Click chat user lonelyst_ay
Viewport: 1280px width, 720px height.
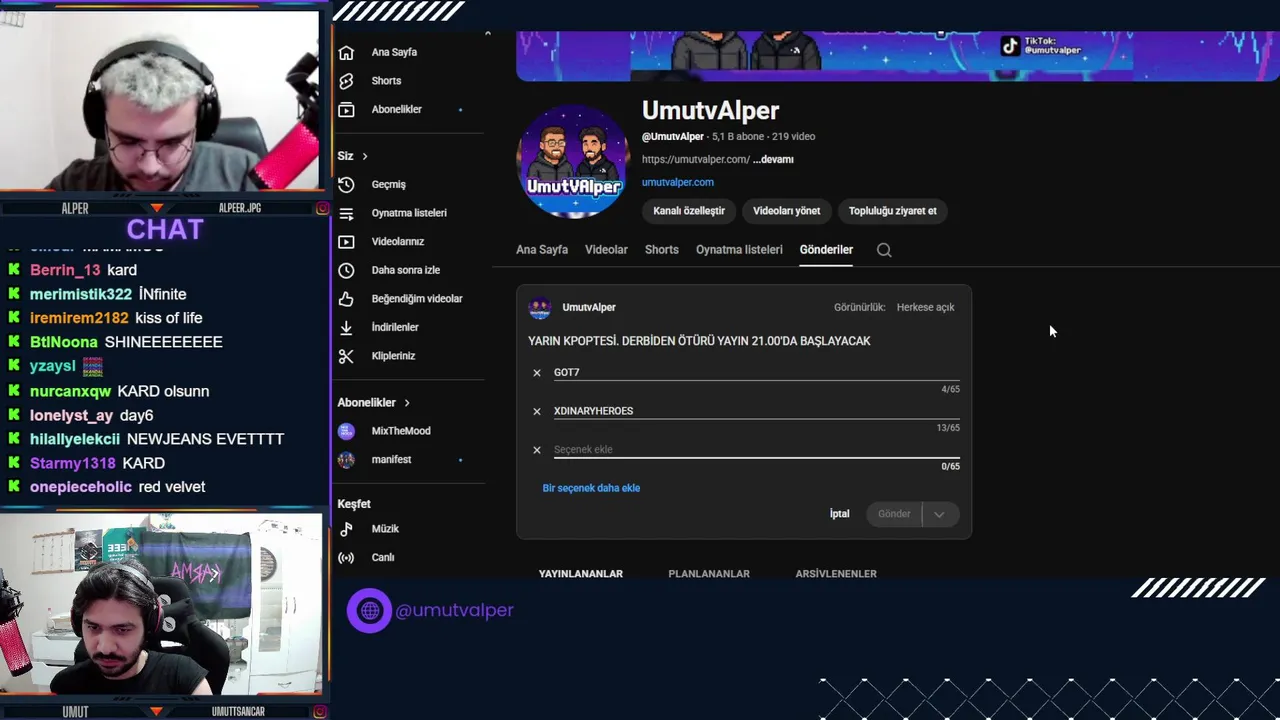(71, 415)
